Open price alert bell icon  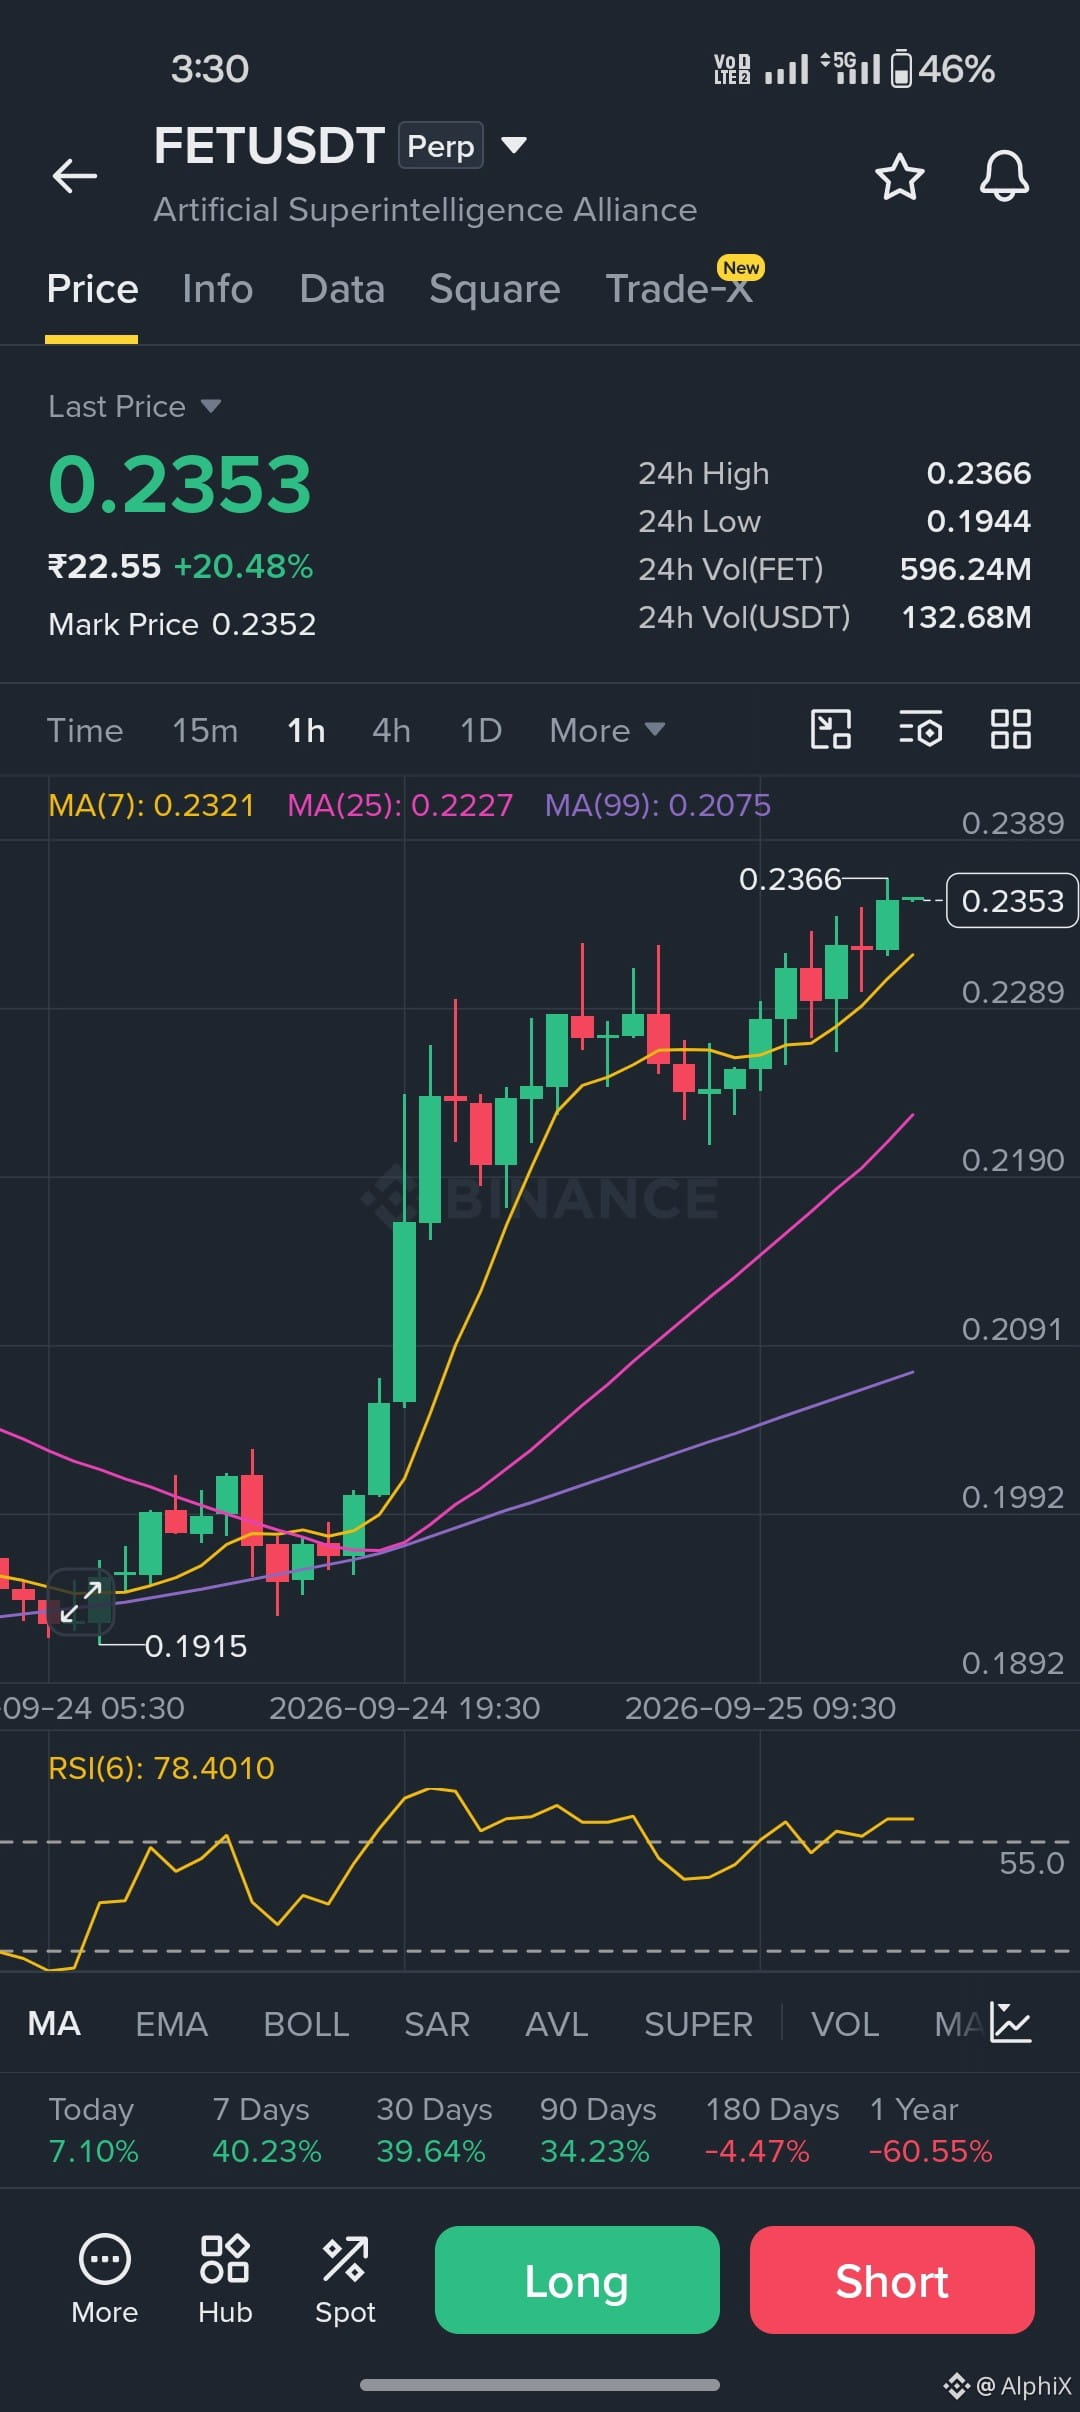coord(1004,176)
